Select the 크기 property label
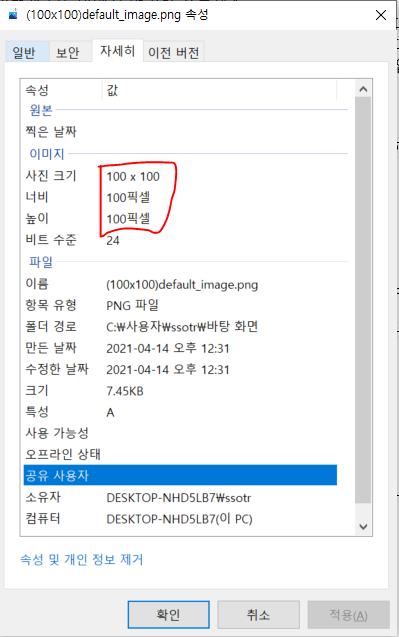This screenshot has width=399, height=637. pyautogui.click(x=37, y=391)
